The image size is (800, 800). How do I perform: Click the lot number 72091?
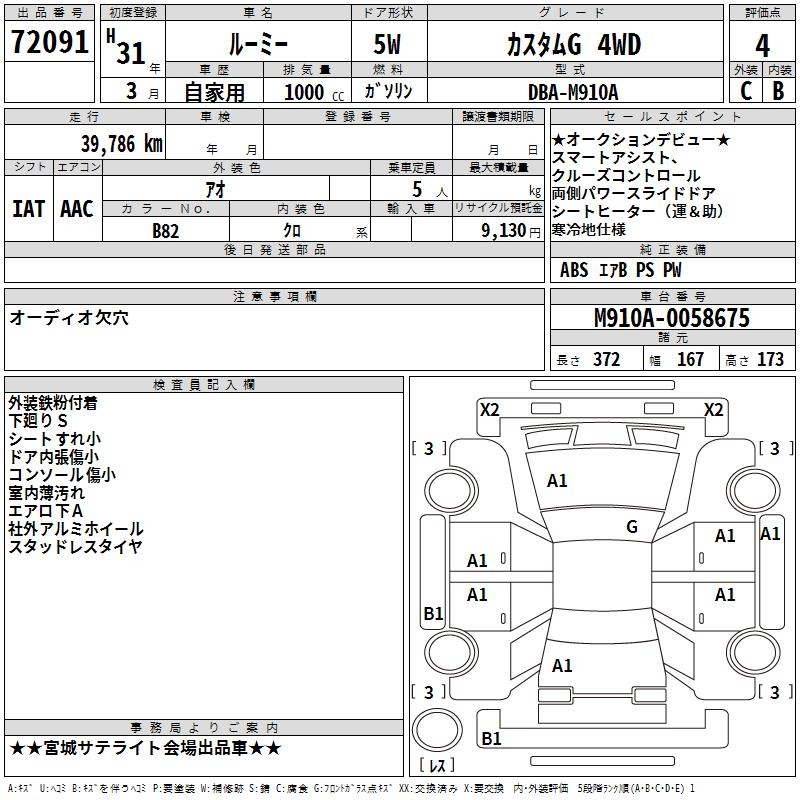49,41
